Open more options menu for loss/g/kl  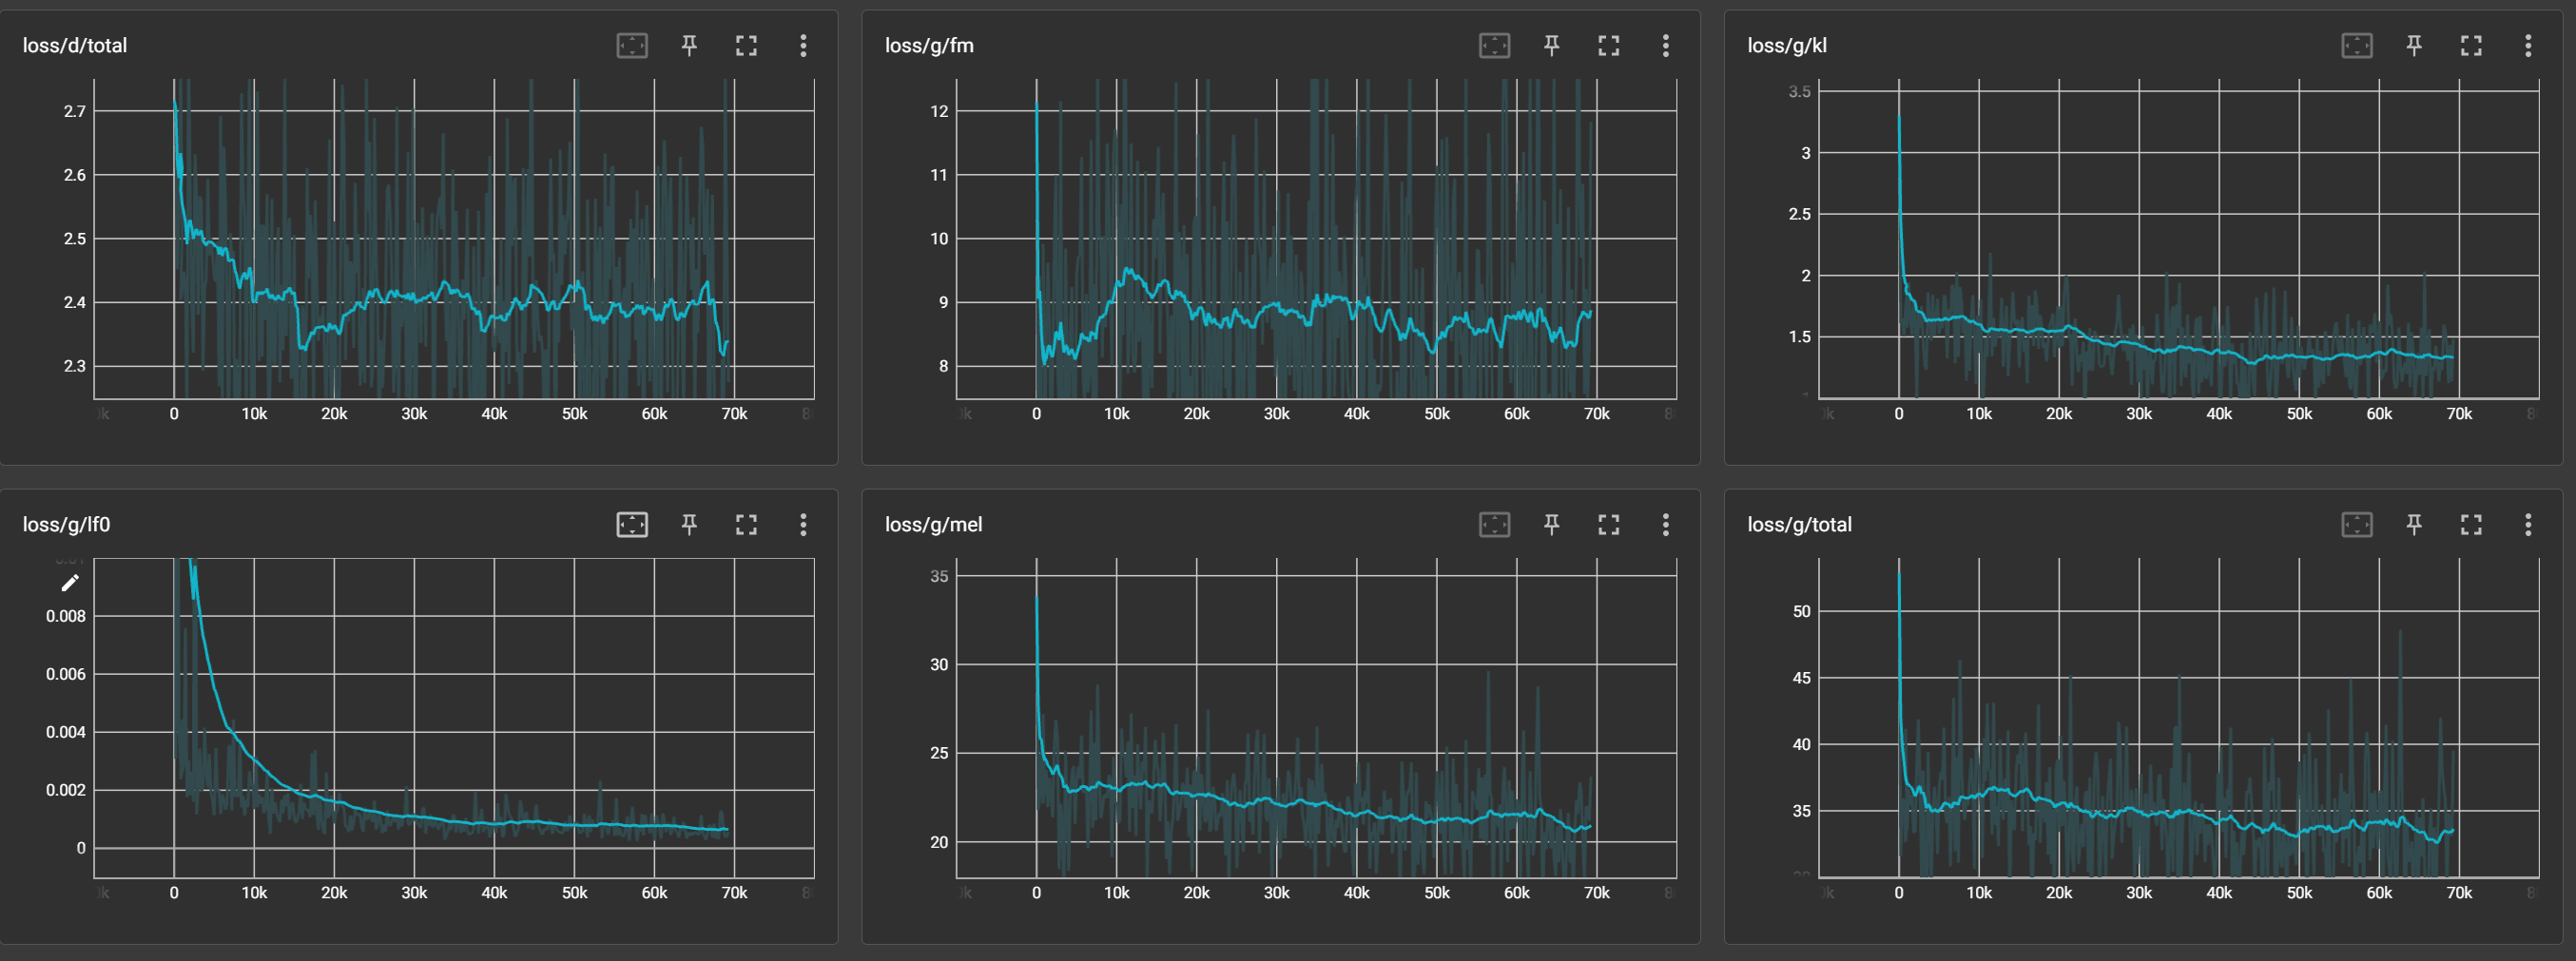(2528, 45)
